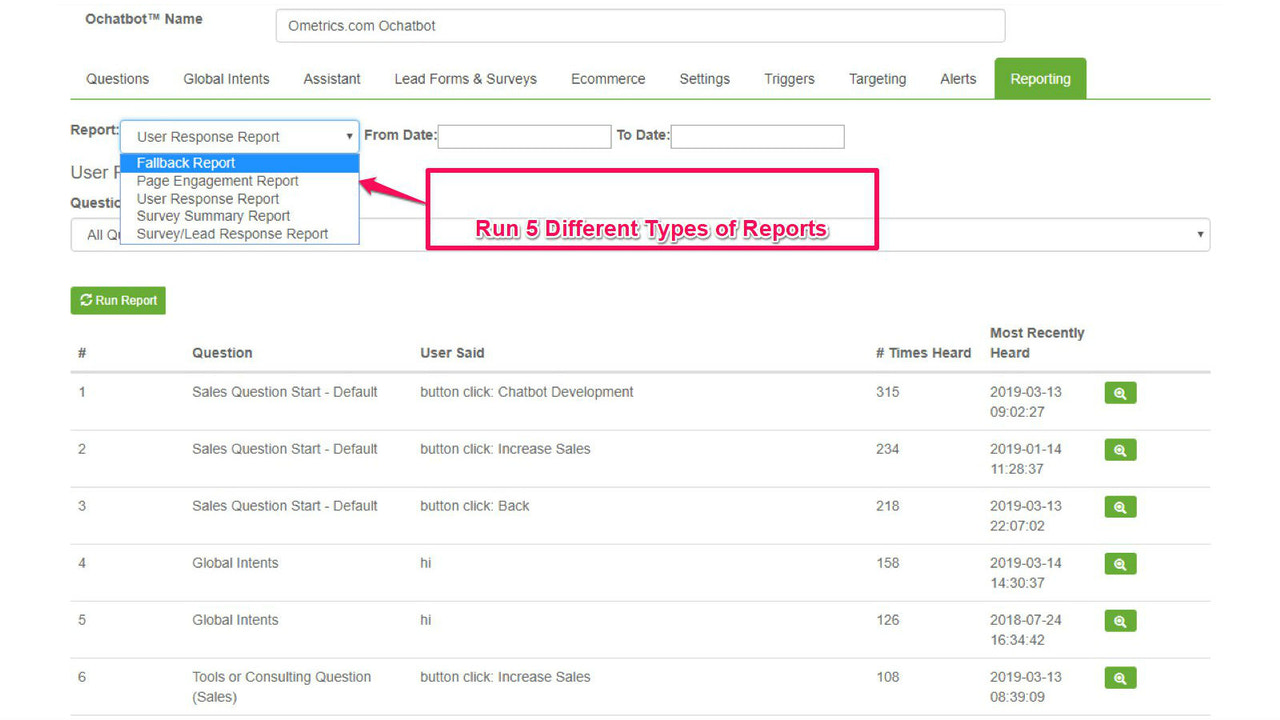Switch to the Ecommerce tab
The height and width of the screenshot is (720, 1280).
(607, 78)
